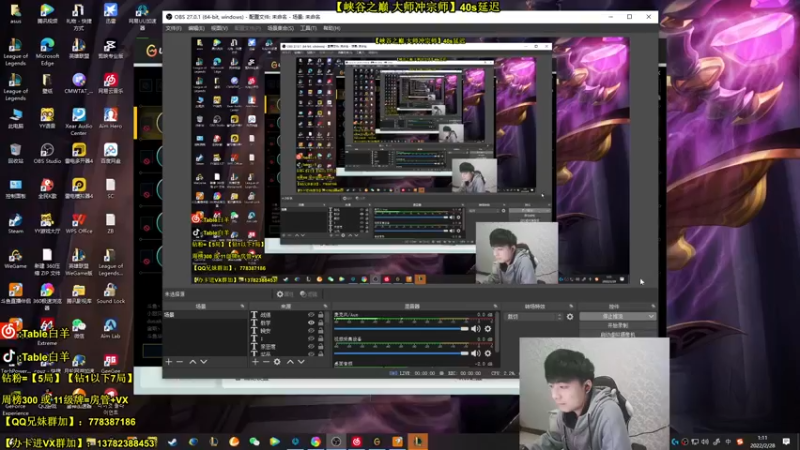This screenshot has height=450, width=800.
Task: Open audio settings gear for 麦克风/Aux
Action: pos(488,329)
